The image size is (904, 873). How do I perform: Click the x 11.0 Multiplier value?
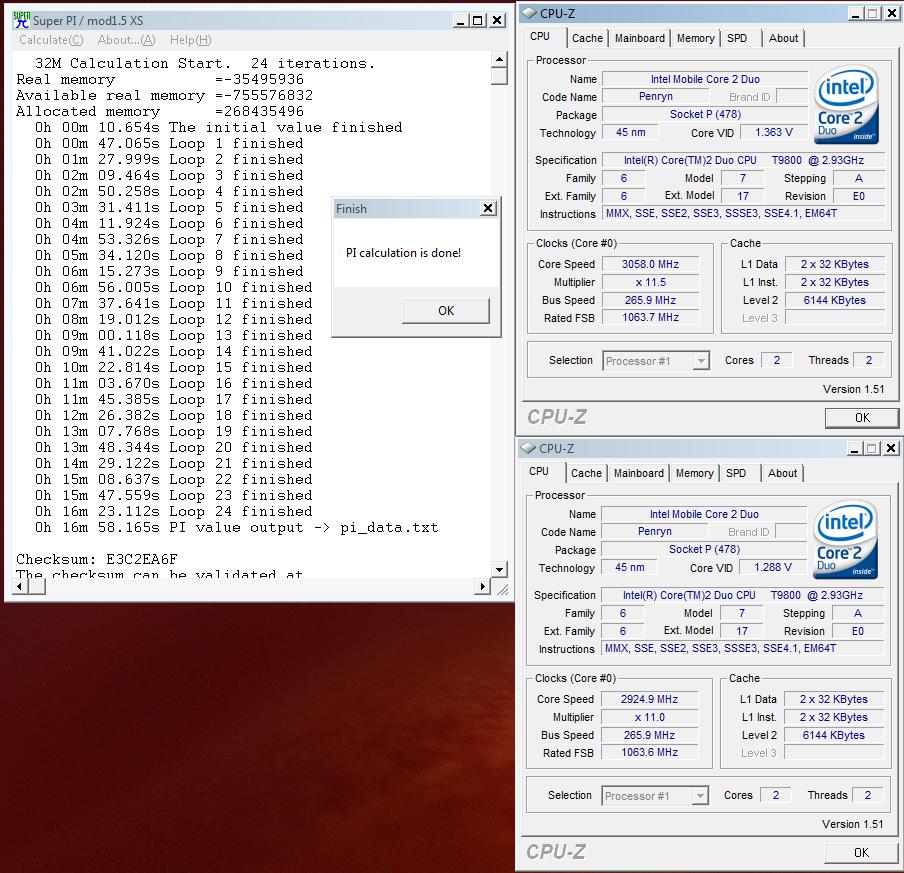[649, 717]
